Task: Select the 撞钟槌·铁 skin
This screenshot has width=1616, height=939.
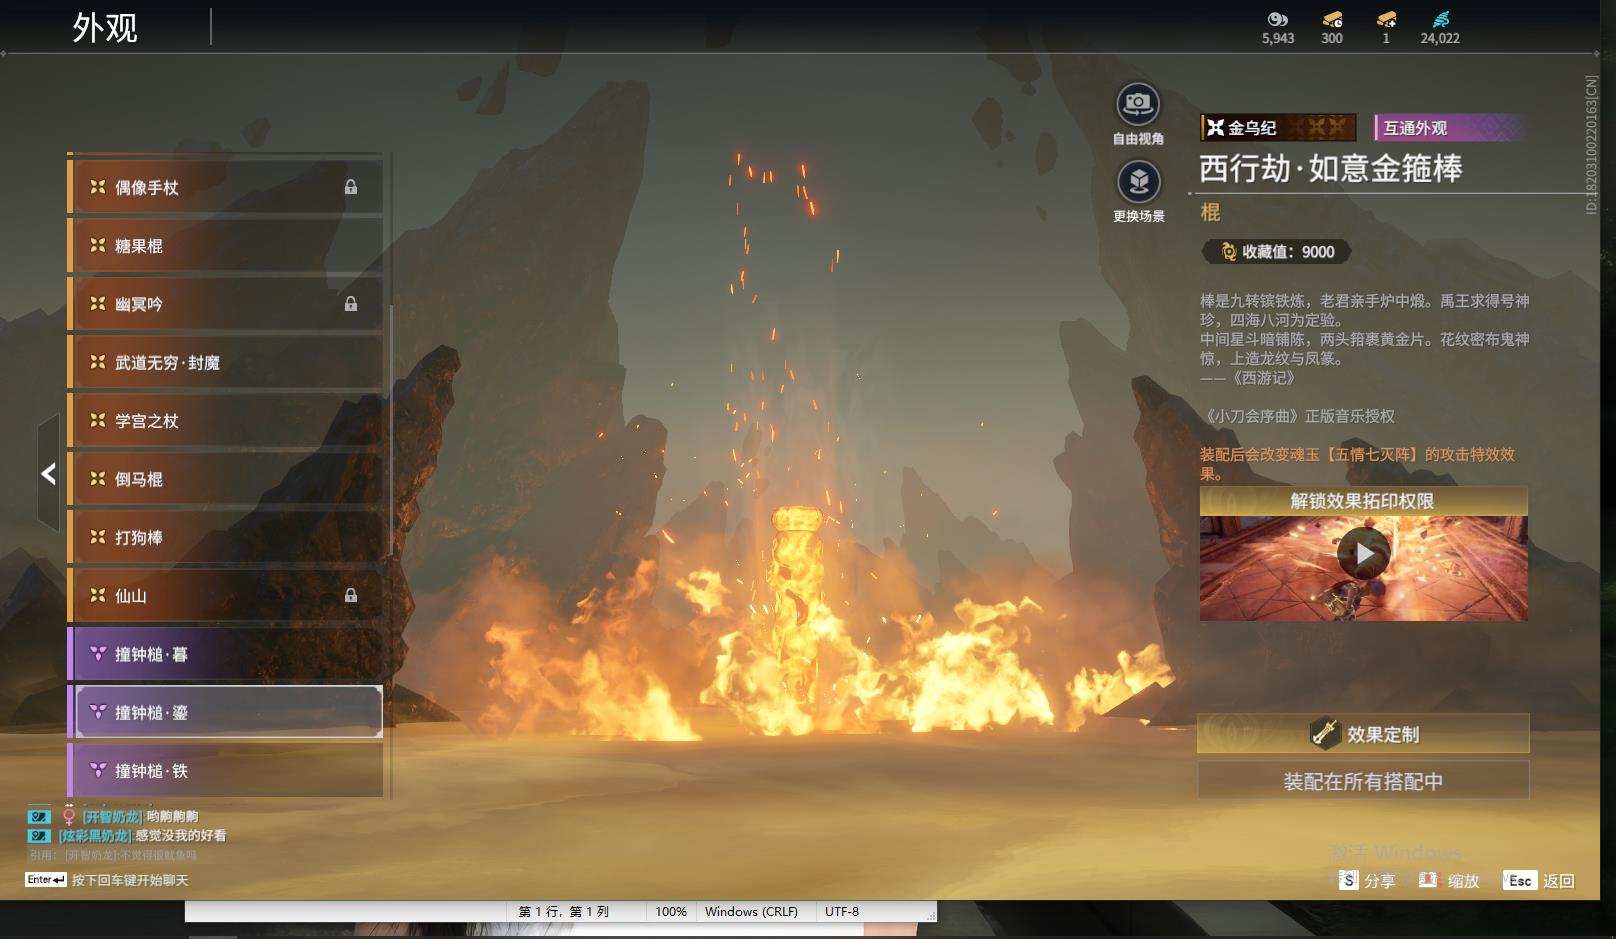Action: (225, 771)
